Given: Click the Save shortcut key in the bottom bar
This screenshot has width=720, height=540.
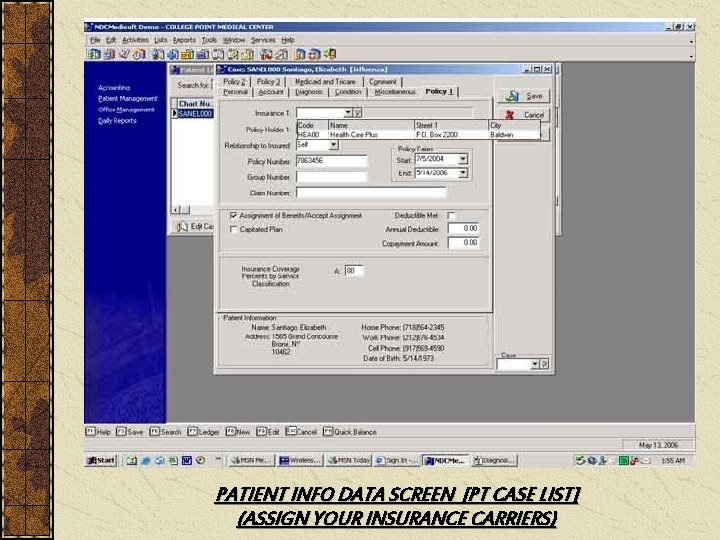Looking at the screenshot, I should point(129,432).
